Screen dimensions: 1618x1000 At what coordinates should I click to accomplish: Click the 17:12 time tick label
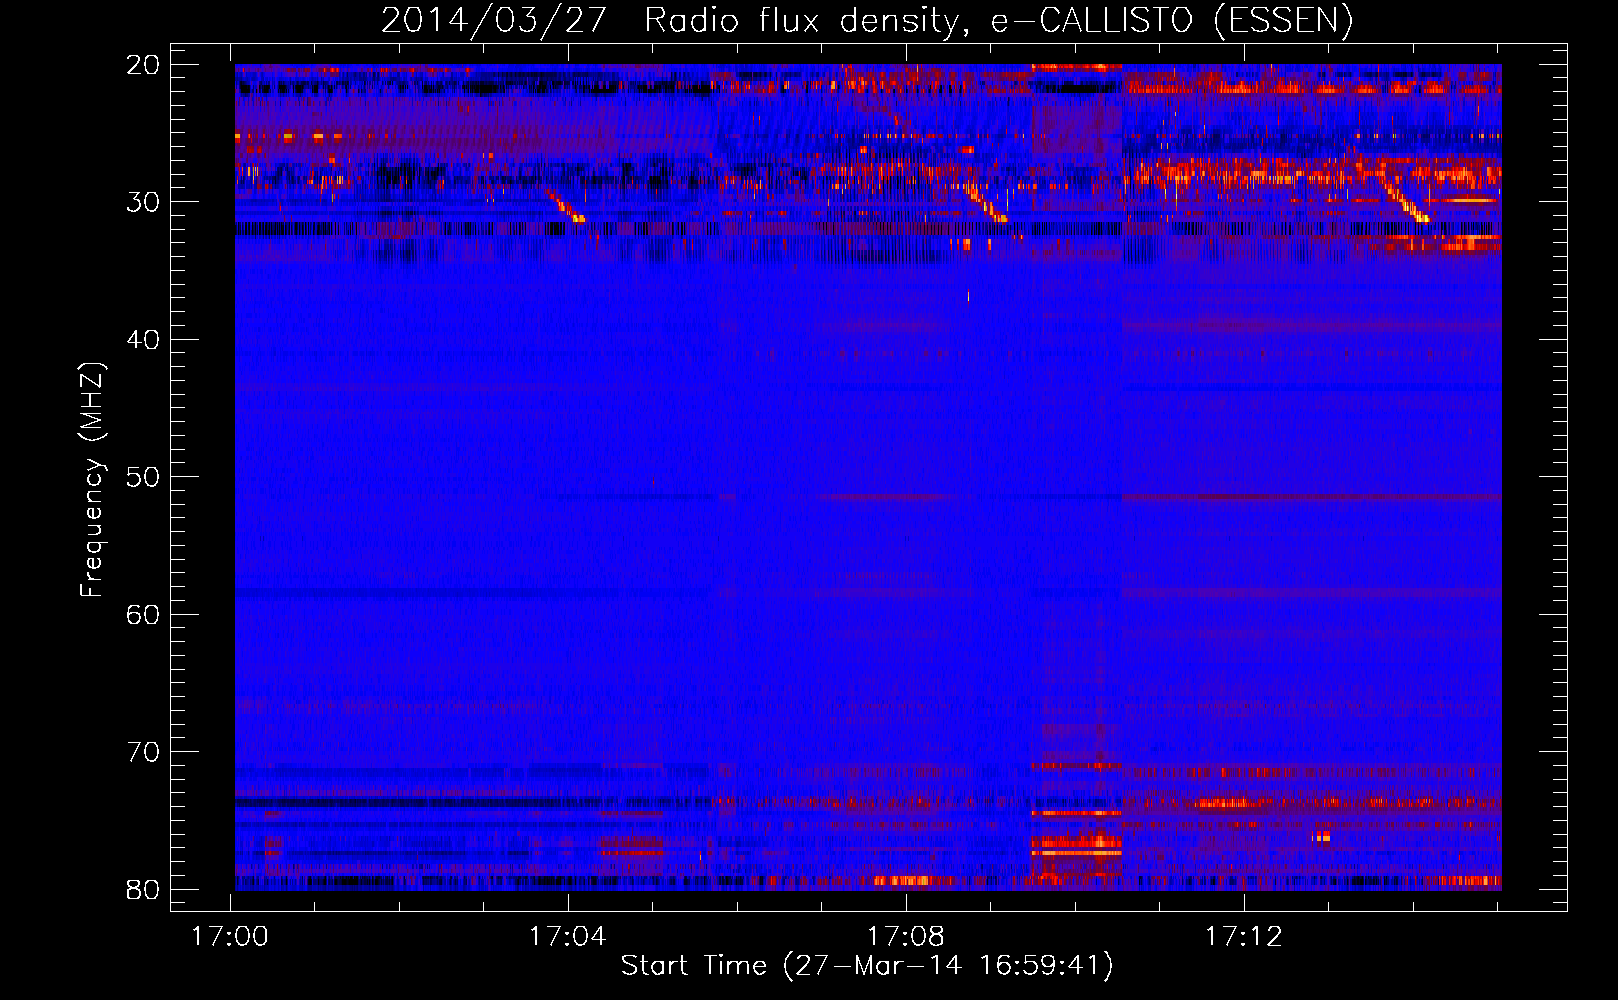(x=1244, y=937)
